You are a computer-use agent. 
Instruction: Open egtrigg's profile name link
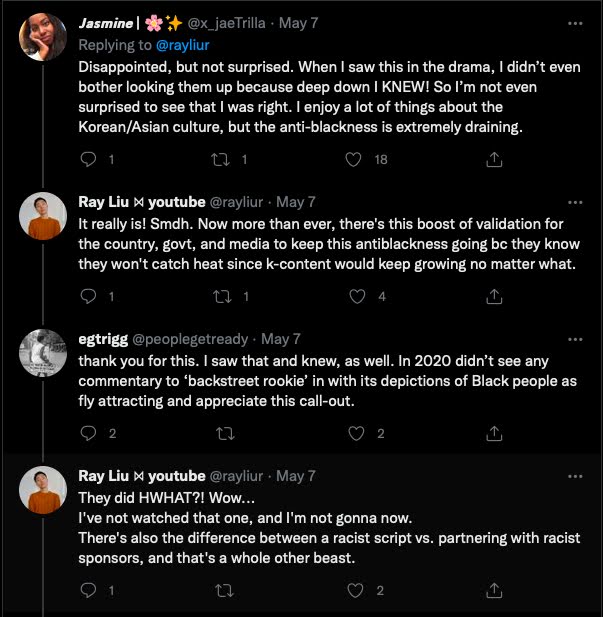pyautogui.click(x=101, y=339)
